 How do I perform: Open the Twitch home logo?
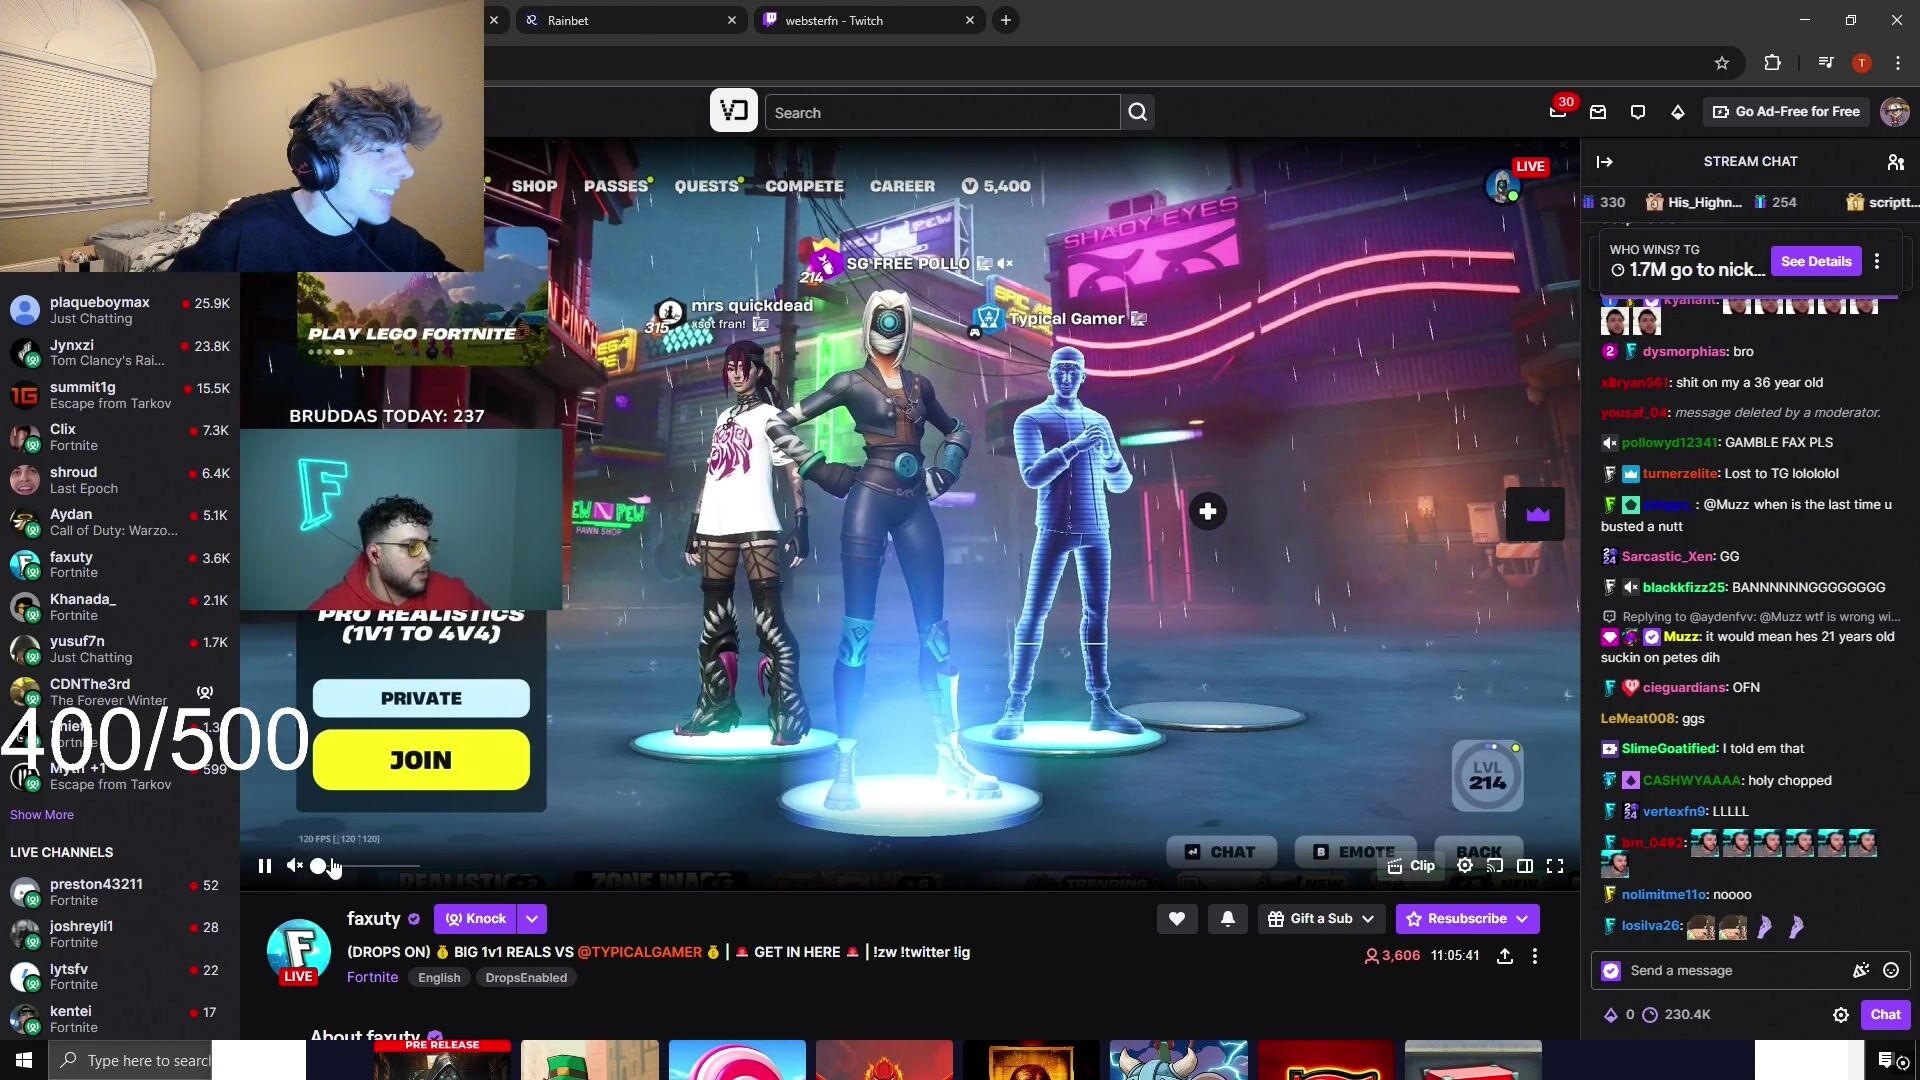click(733, 111)
